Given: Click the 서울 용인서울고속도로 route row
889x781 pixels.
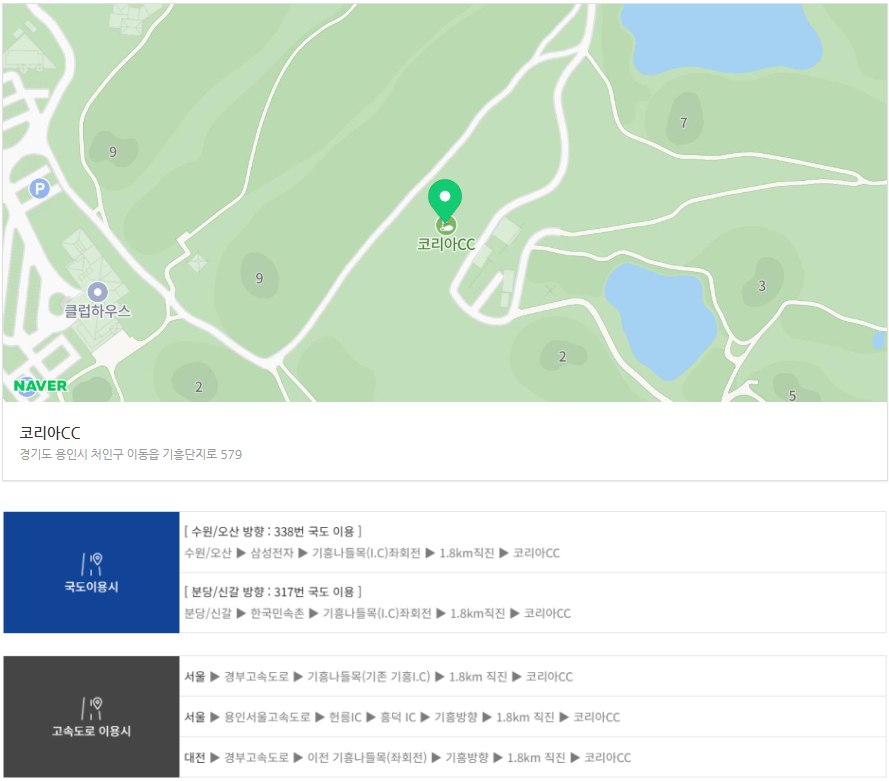Looking at the screenshot, I should (402, 717).
